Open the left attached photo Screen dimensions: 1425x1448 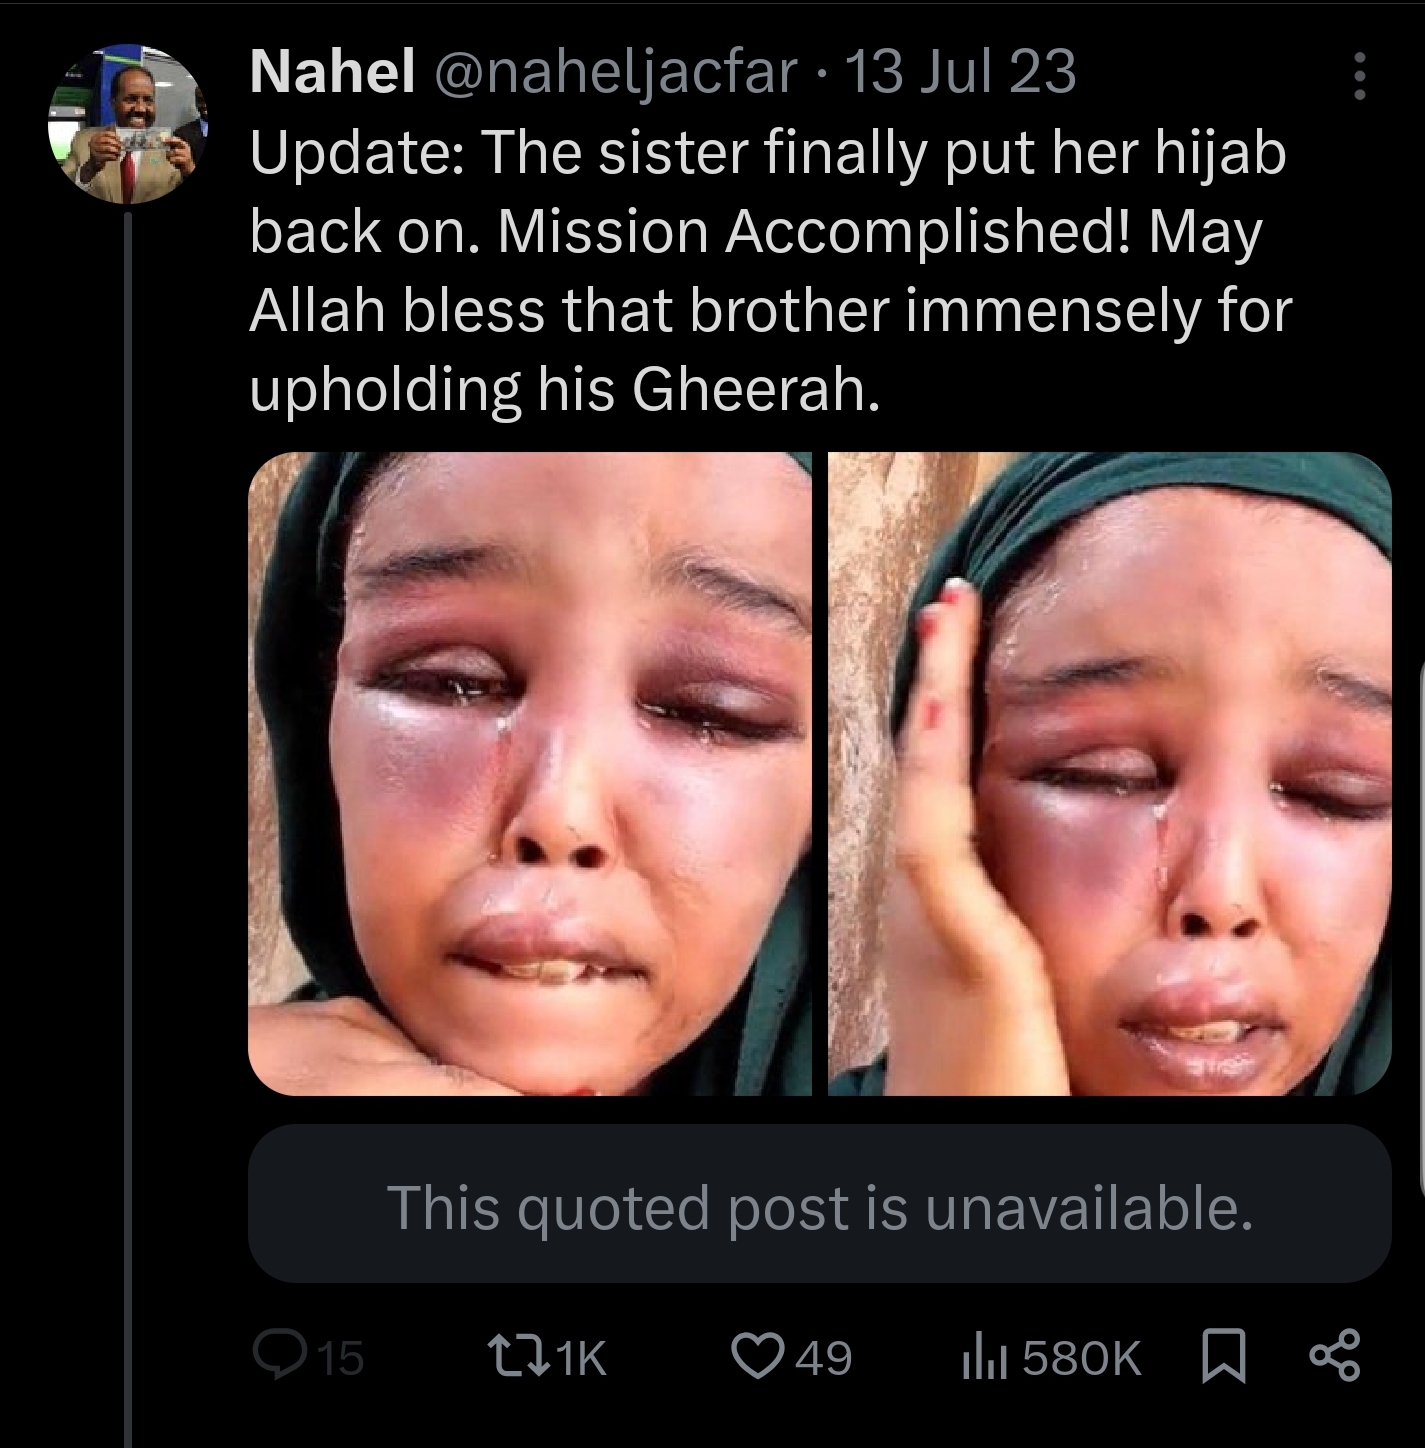530,773
